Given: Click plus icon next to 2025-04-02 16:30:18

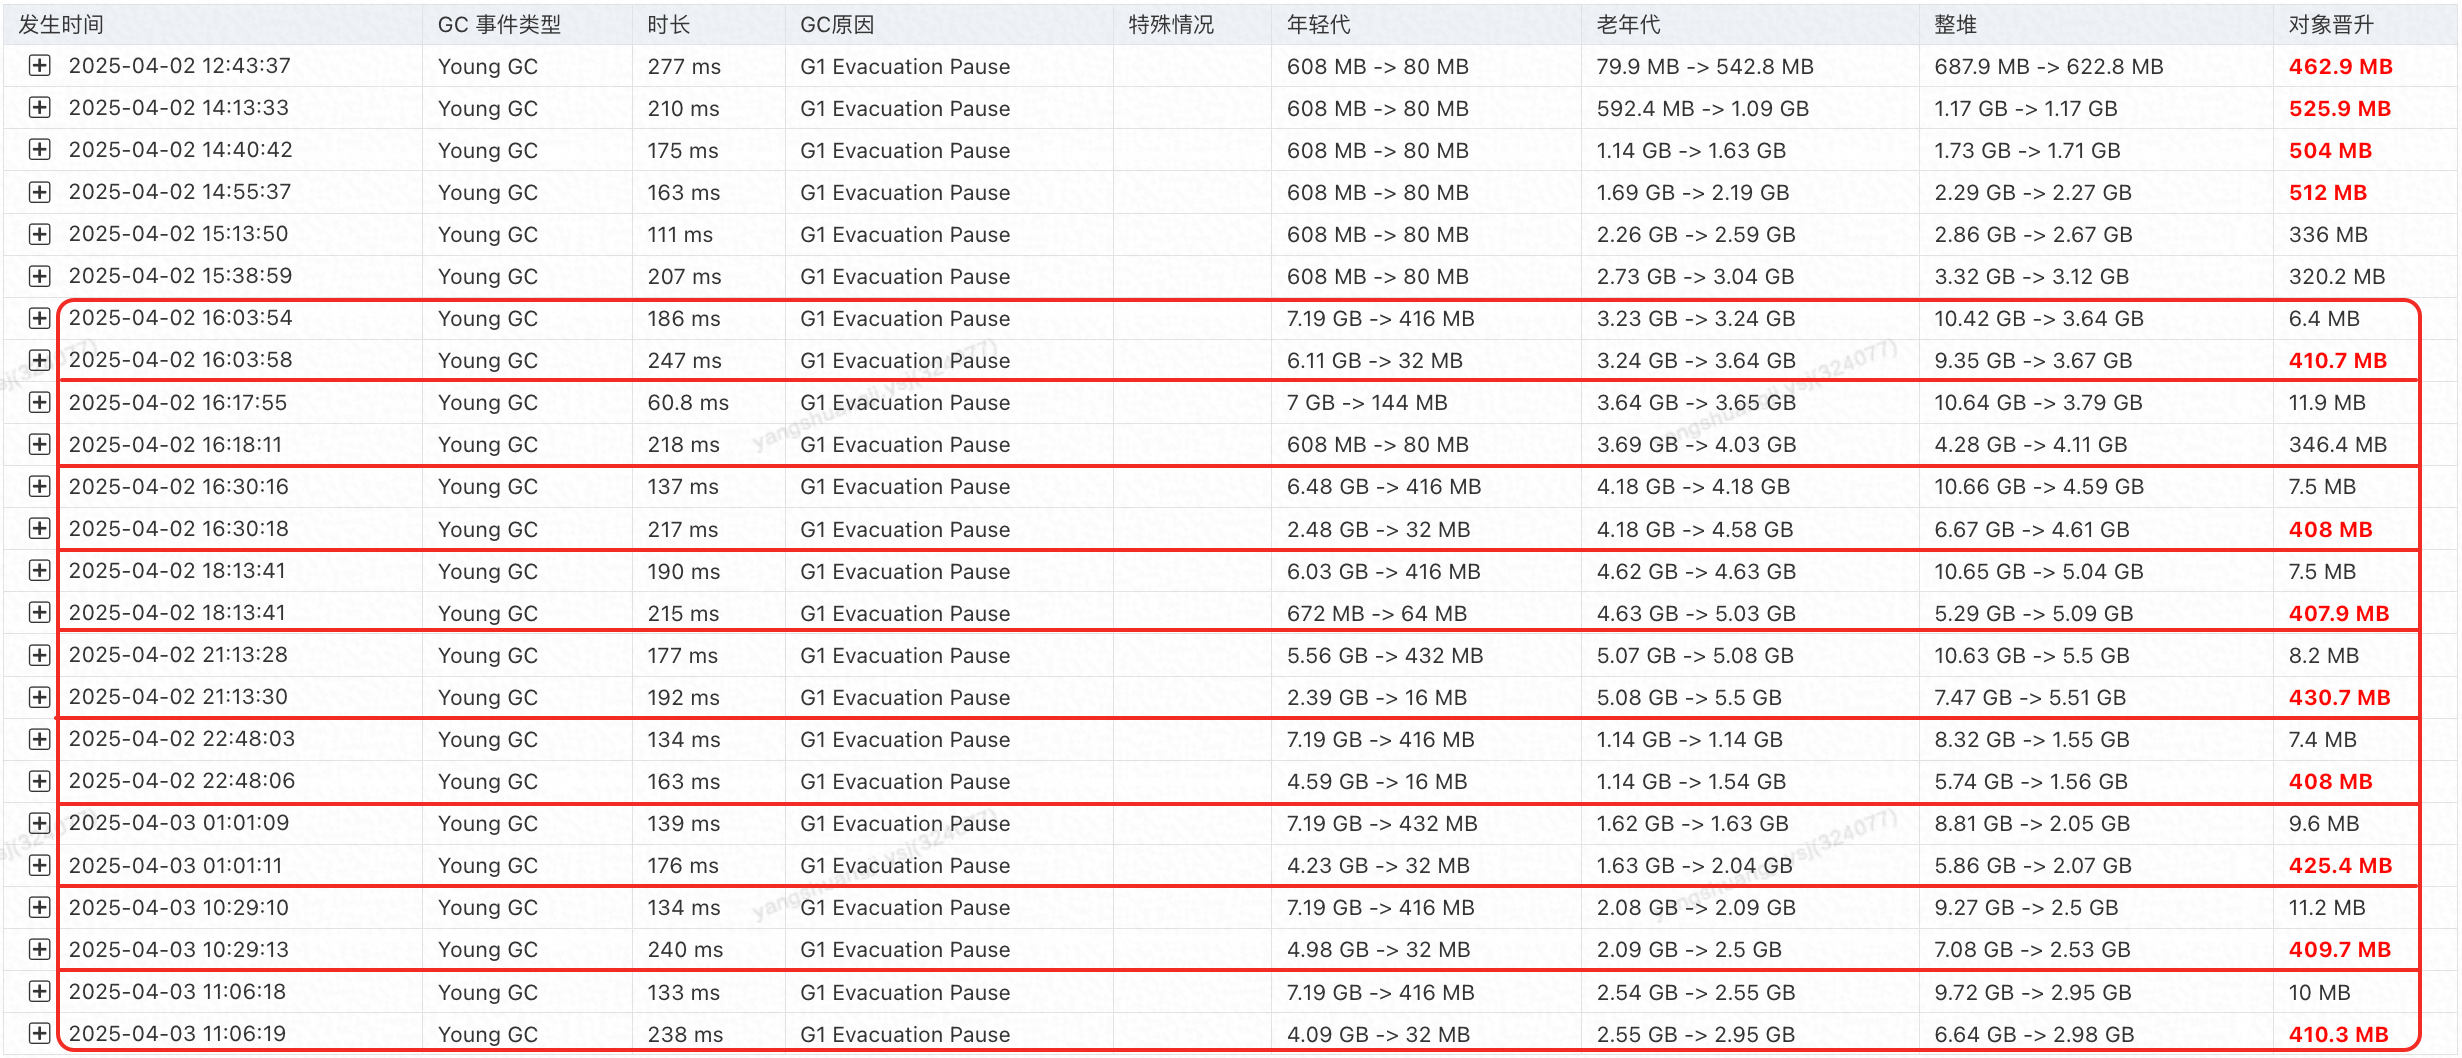Looking at the screenshot, I should [x=39, y=529].
